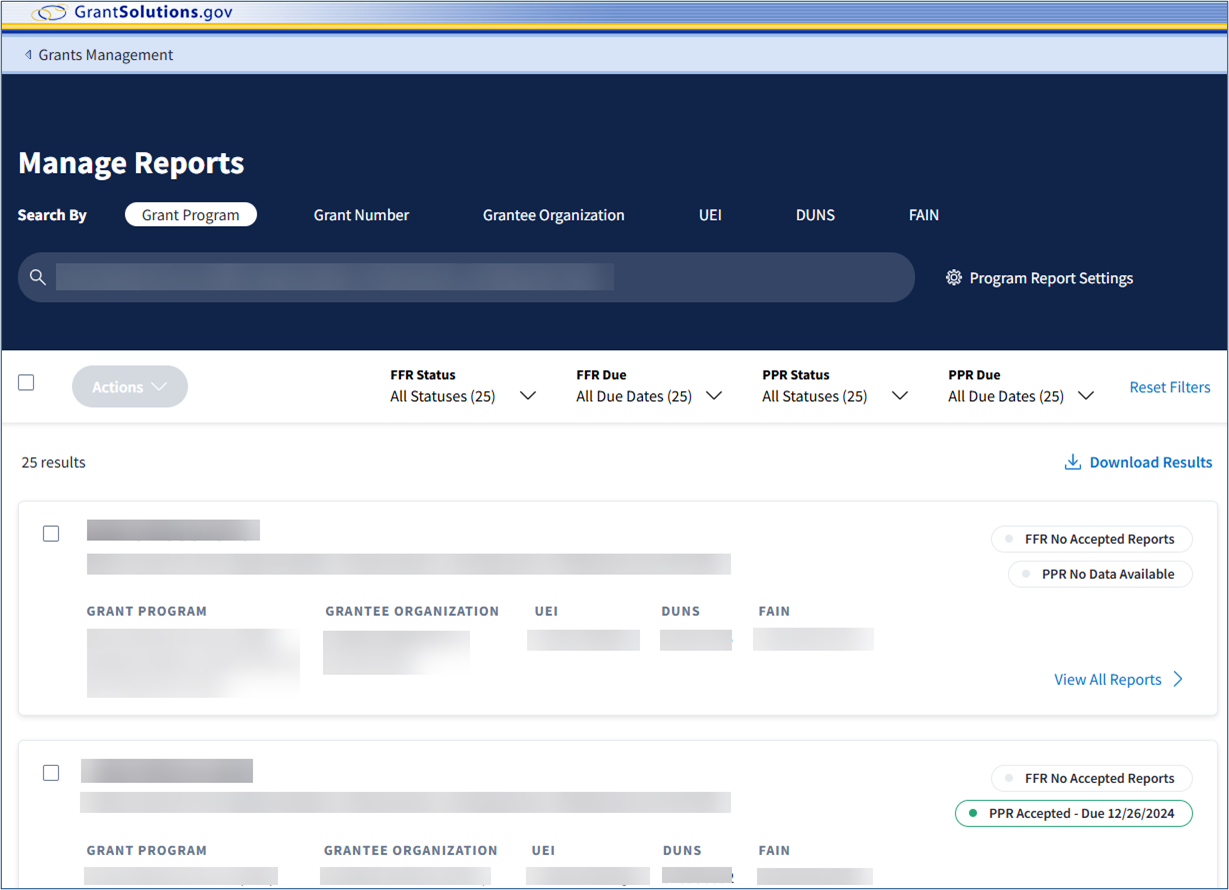Screen dimensions: 1229x890
Task: Toggle the select-all checkbox beside Actions
Action: (x=26, y=383)
